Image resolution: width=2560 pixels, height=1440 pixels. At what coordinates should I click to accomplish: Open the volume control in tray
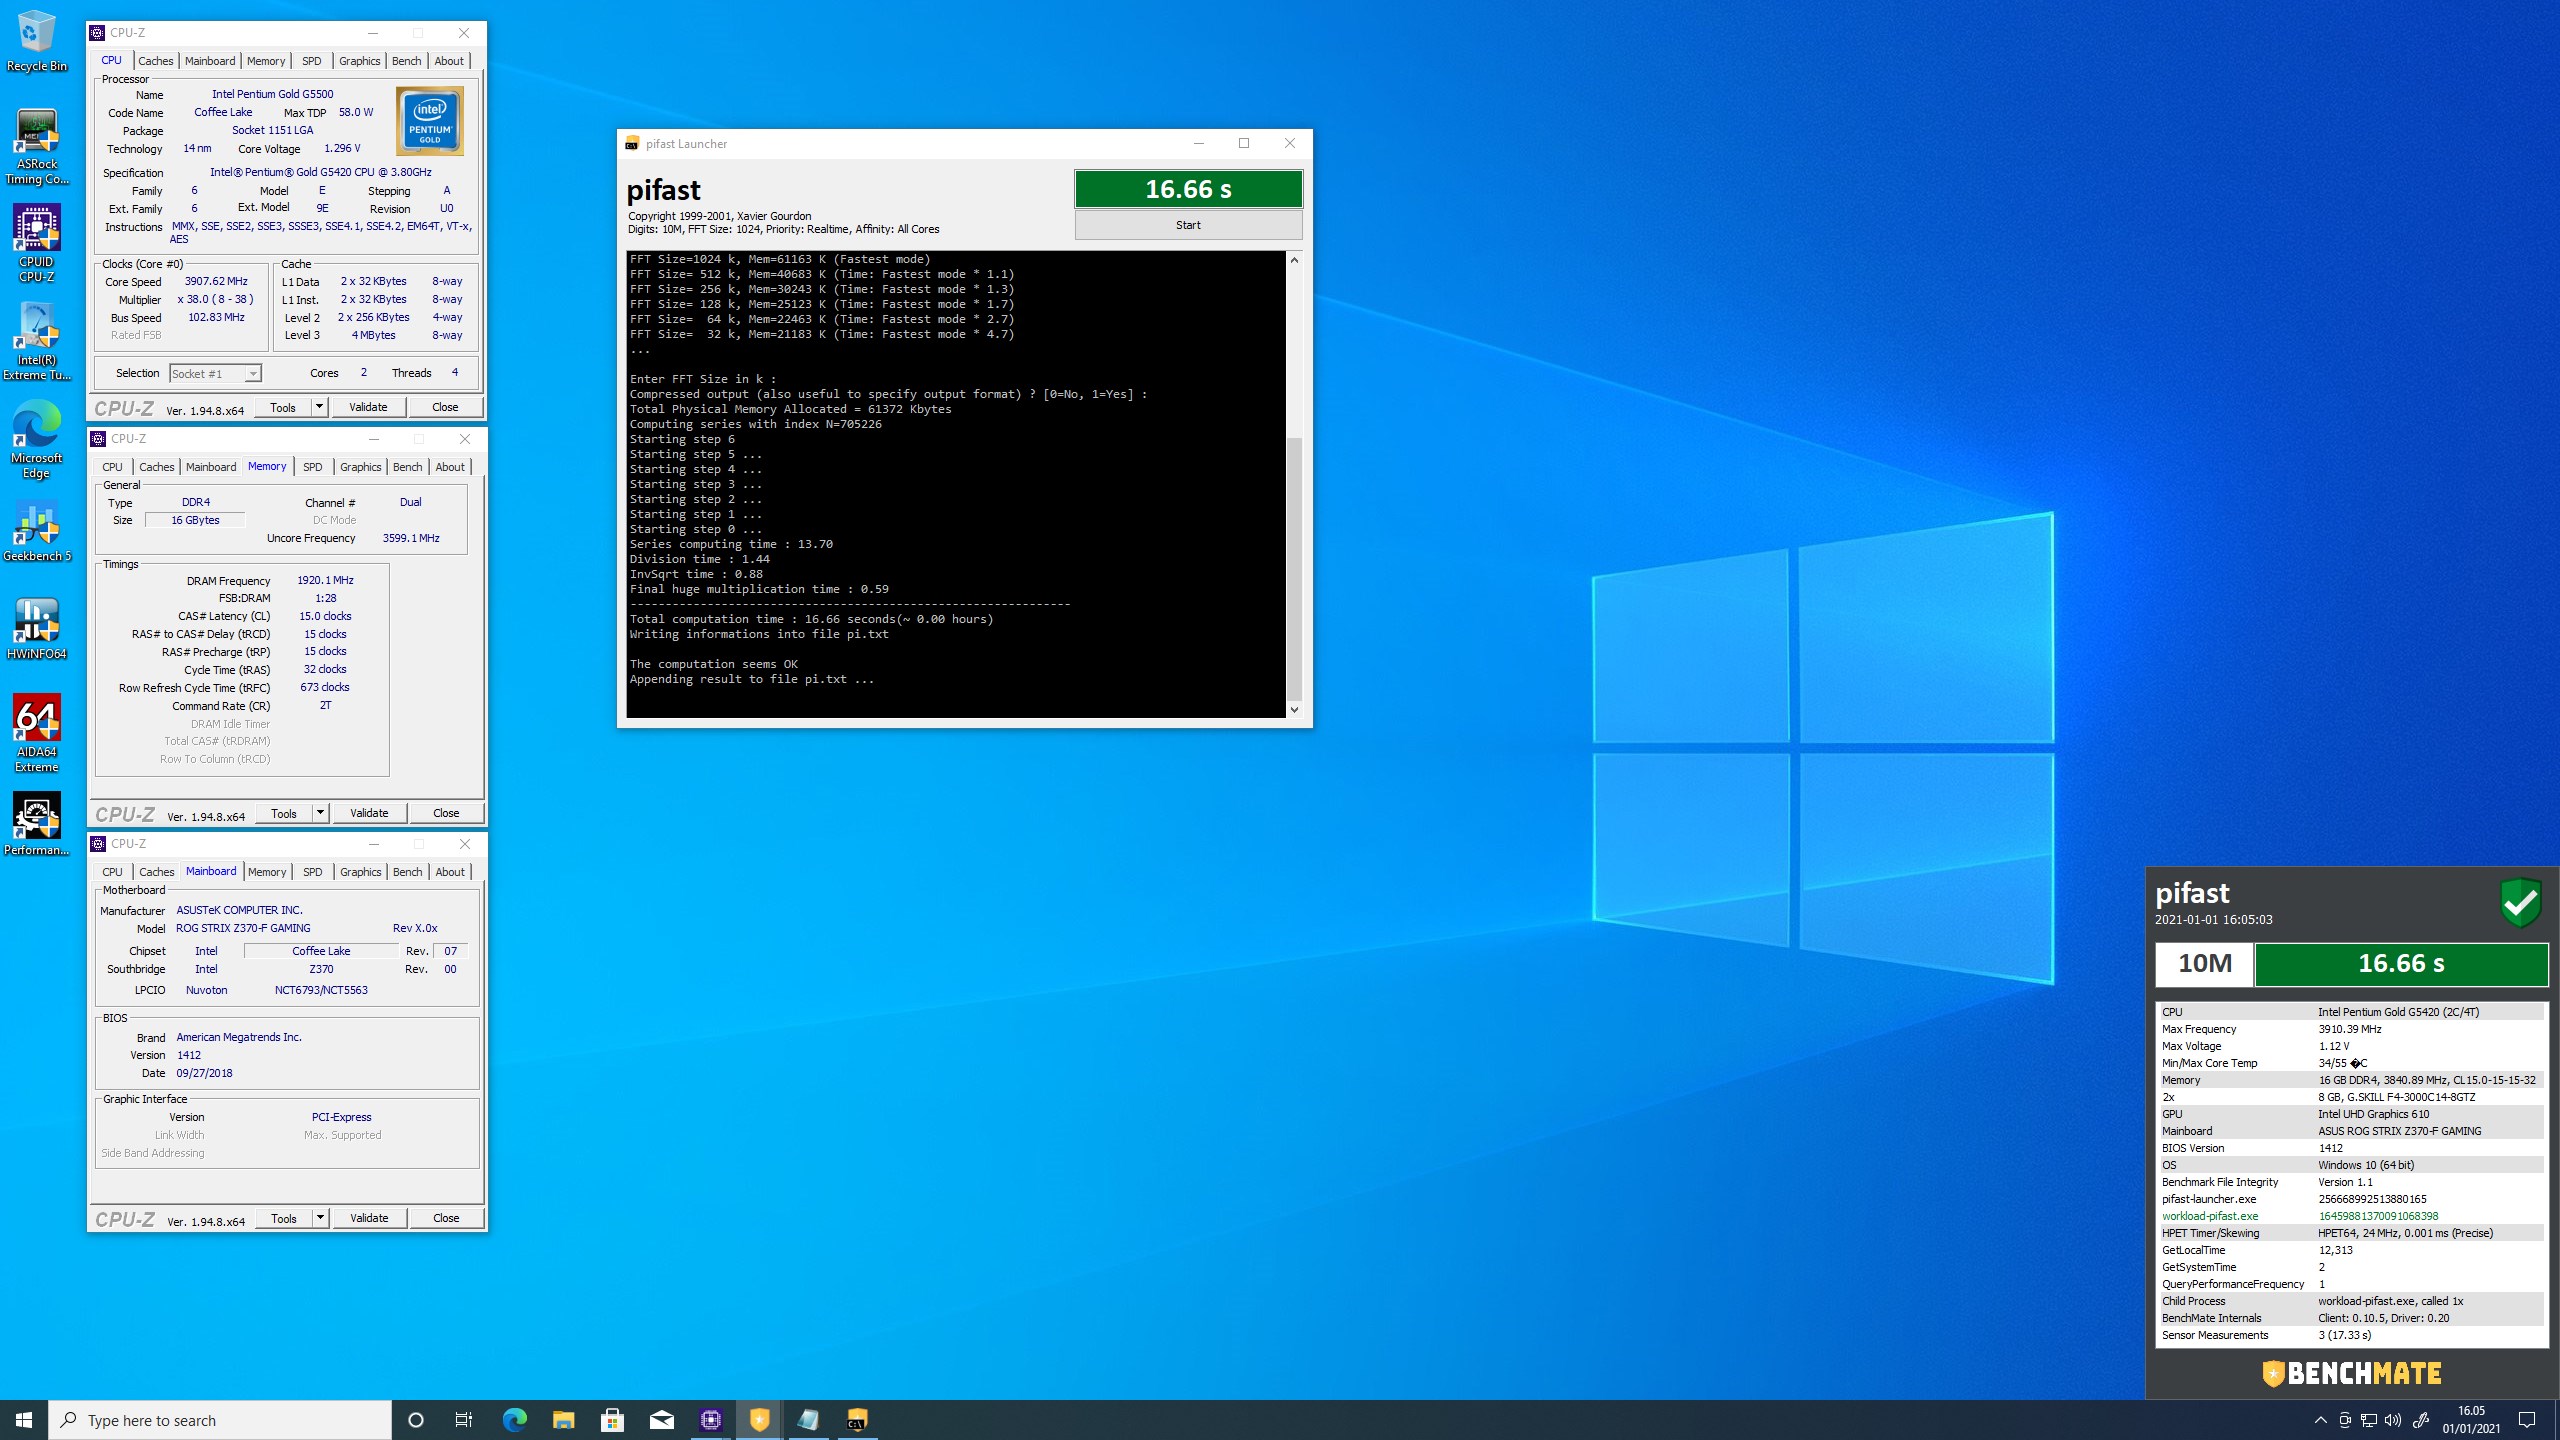click(x=2393, y=1420)
